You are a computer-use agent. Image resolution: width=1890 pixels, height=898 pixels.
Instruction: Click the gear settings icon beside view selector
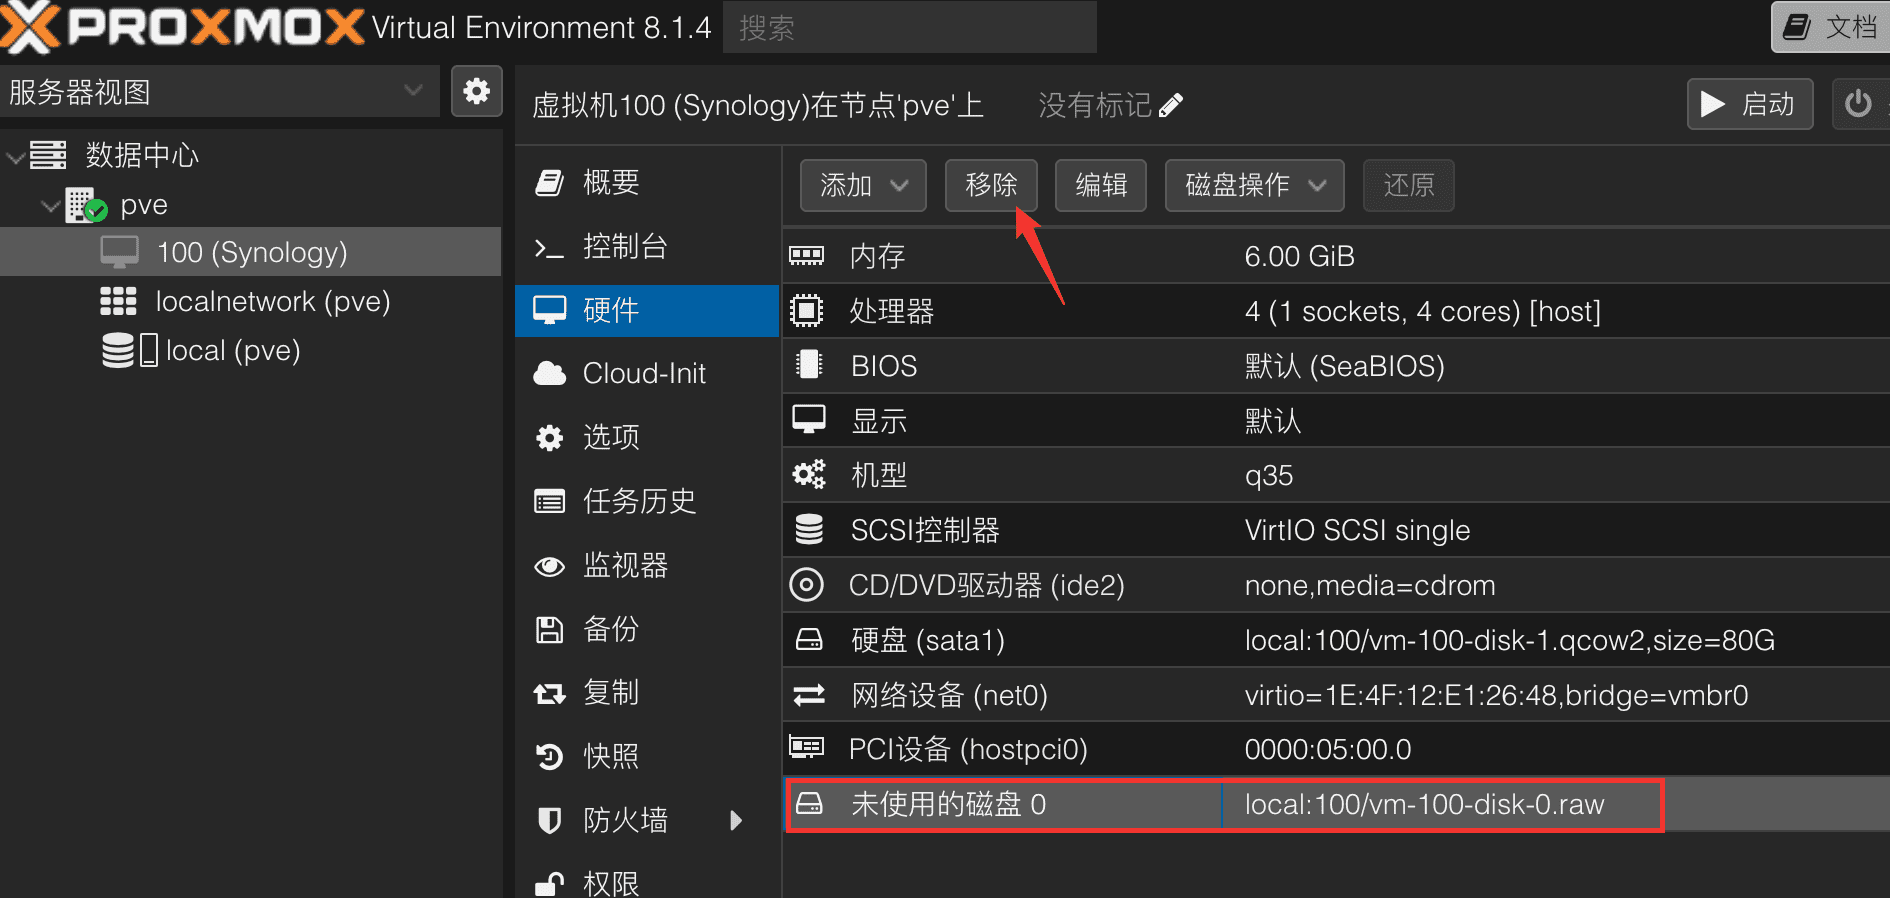tap(477, 92)
